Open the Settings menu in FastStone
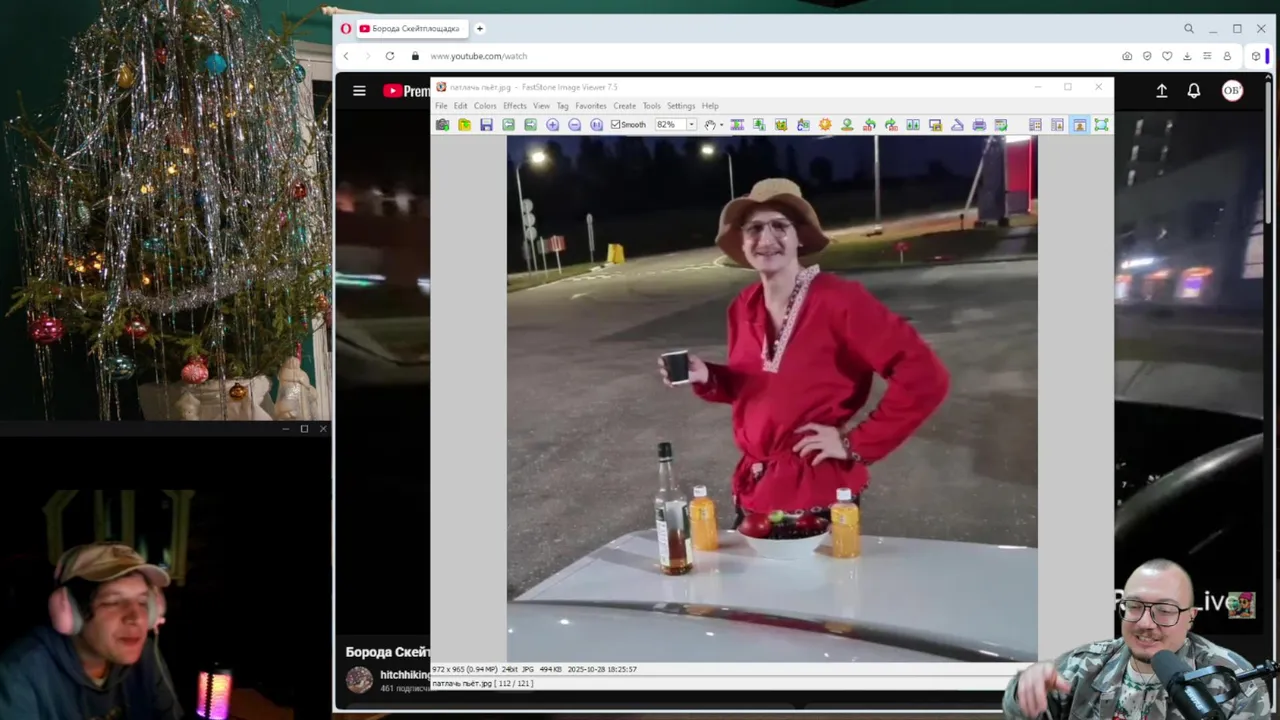Viewport: 1280px width, 720px height. (x=681, y=106)
